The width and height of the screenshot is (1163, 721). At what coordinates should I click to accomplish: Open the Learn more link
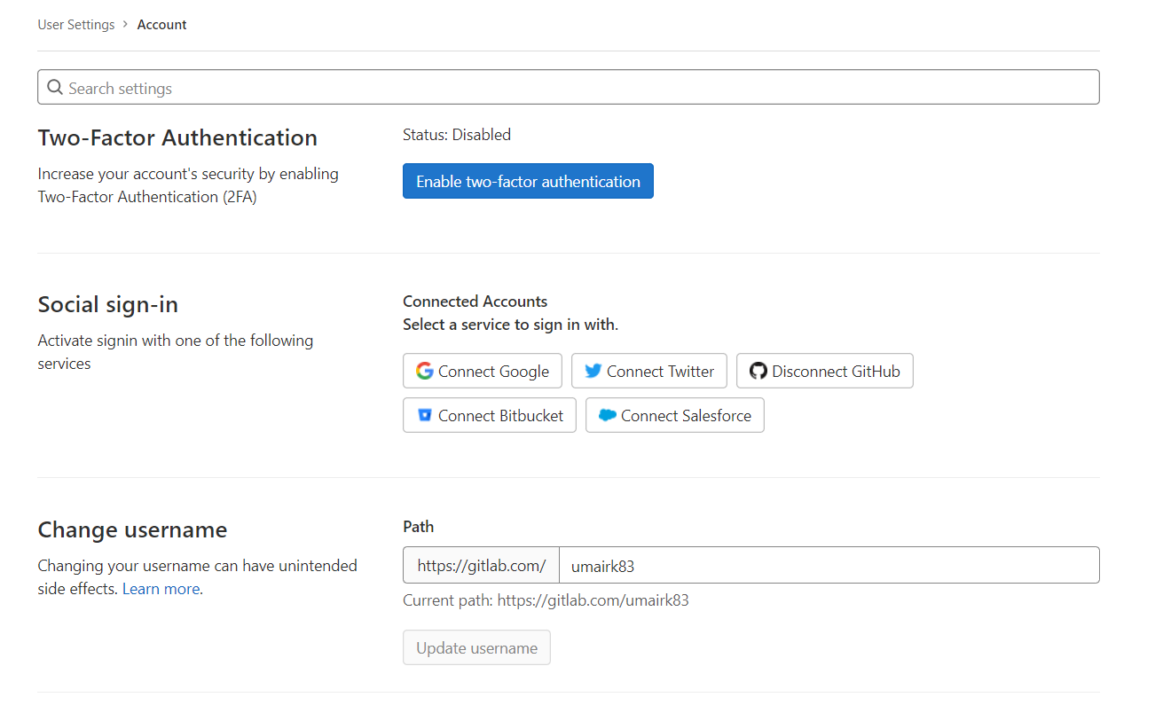(x=160, y=588)
